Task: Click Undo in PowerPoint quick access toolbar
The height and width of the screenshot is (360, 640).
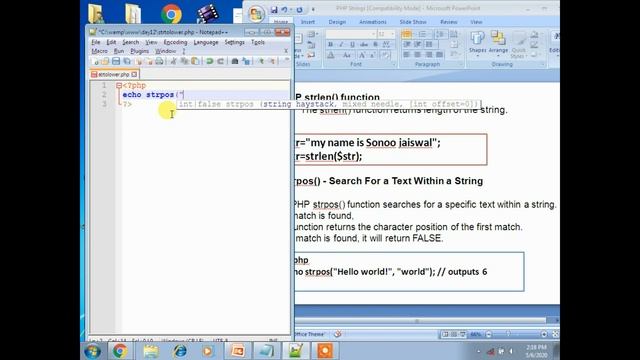Action: pos(284,9)
